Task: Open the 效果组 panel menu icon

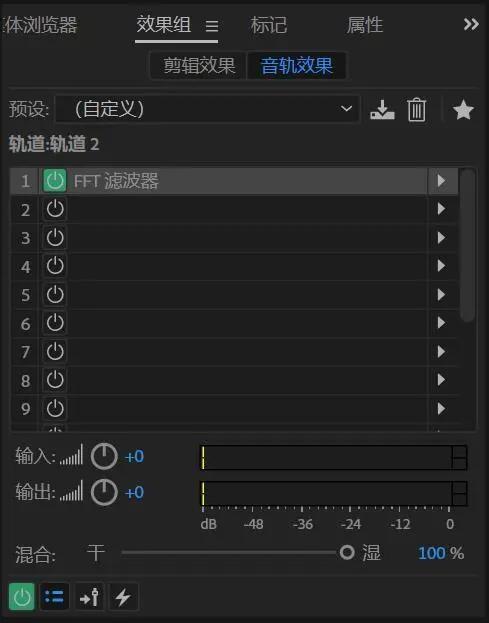Action: point(212,26)
